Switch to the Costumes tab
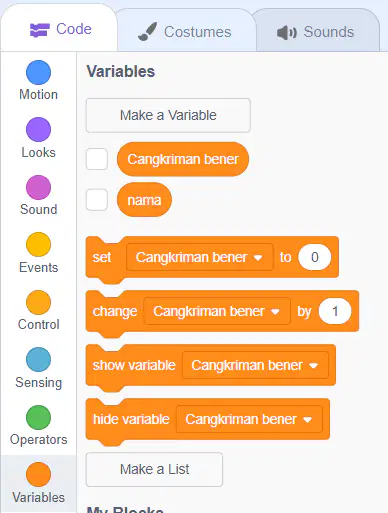This screenshot has width=388, height=513. tap(185, 32)
